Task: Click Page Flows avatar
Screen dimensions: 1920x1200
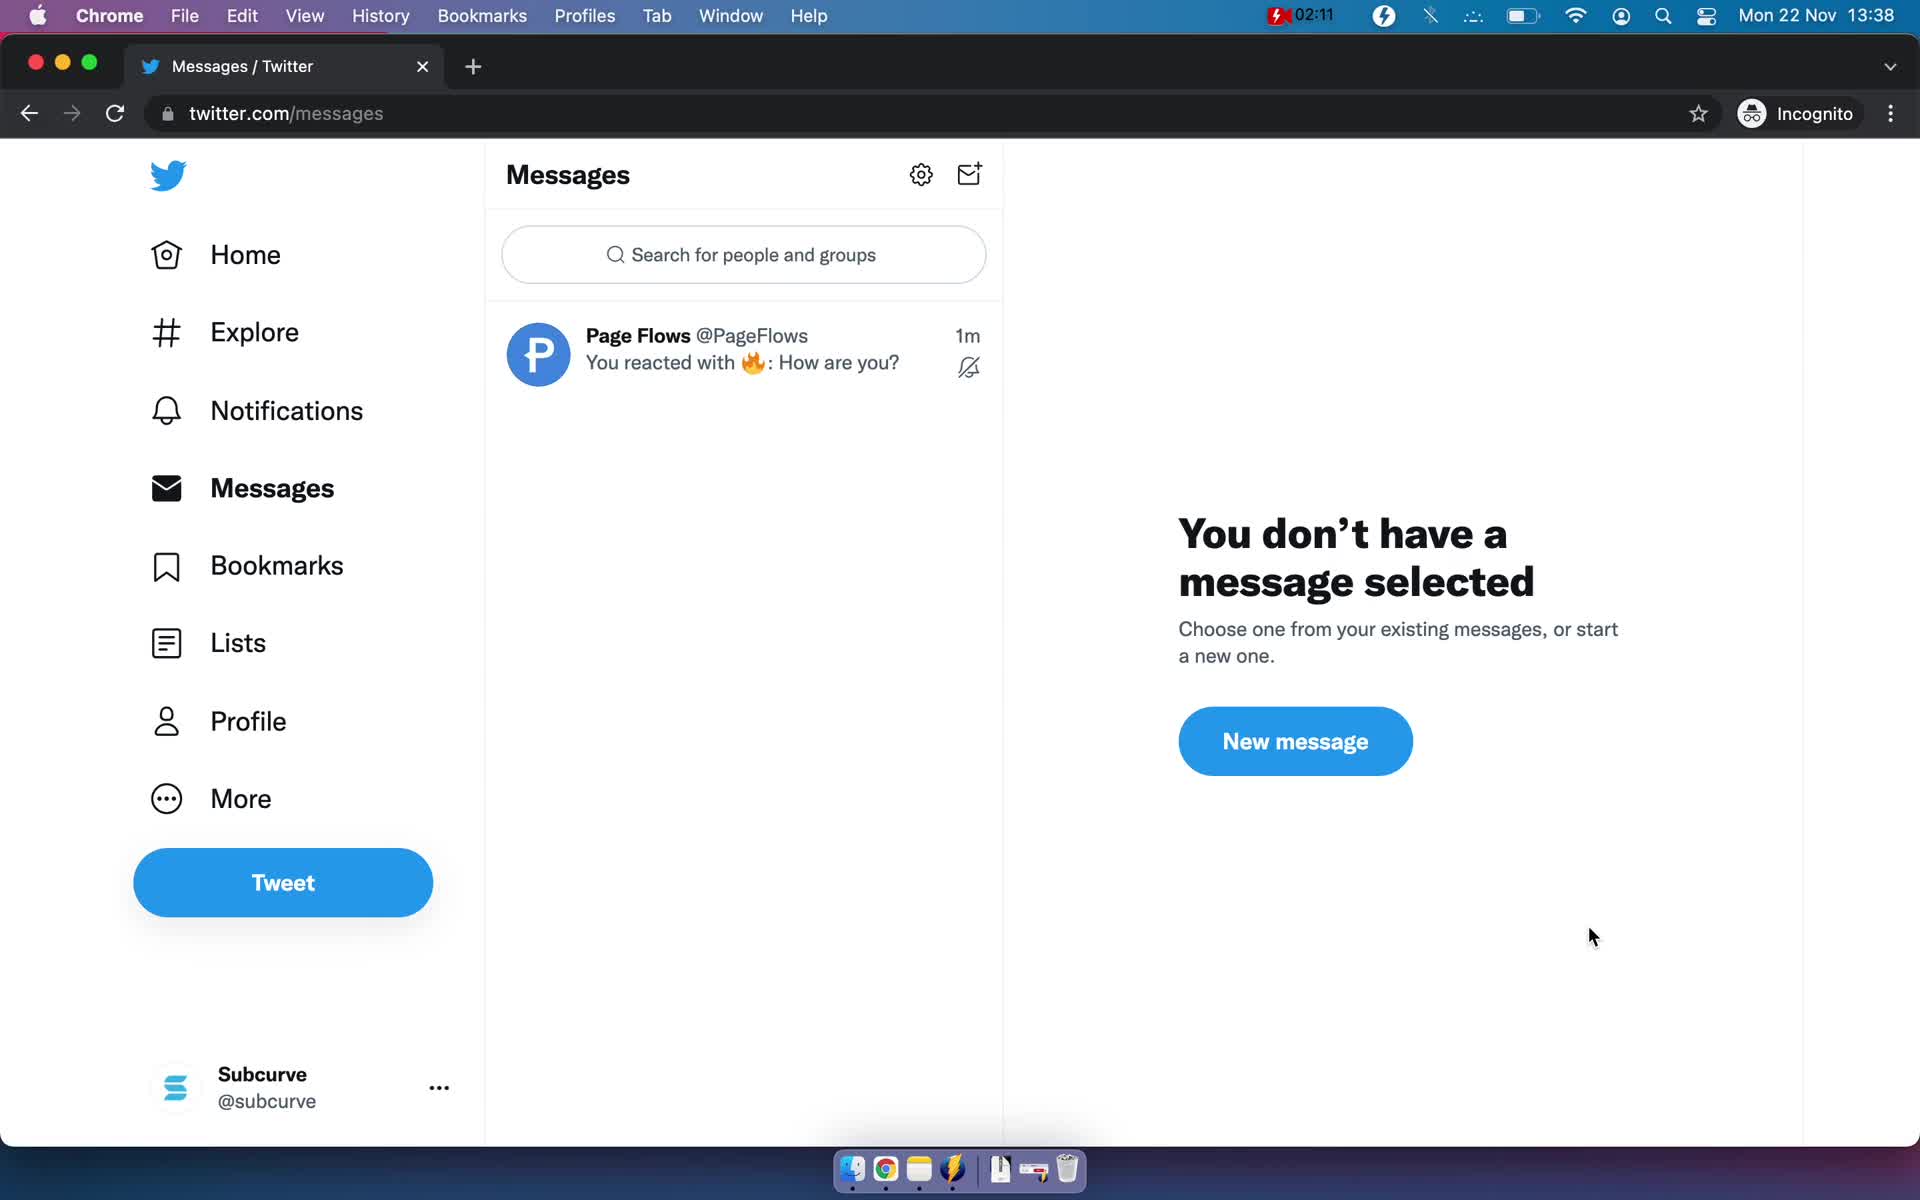Action: [538, 354]
